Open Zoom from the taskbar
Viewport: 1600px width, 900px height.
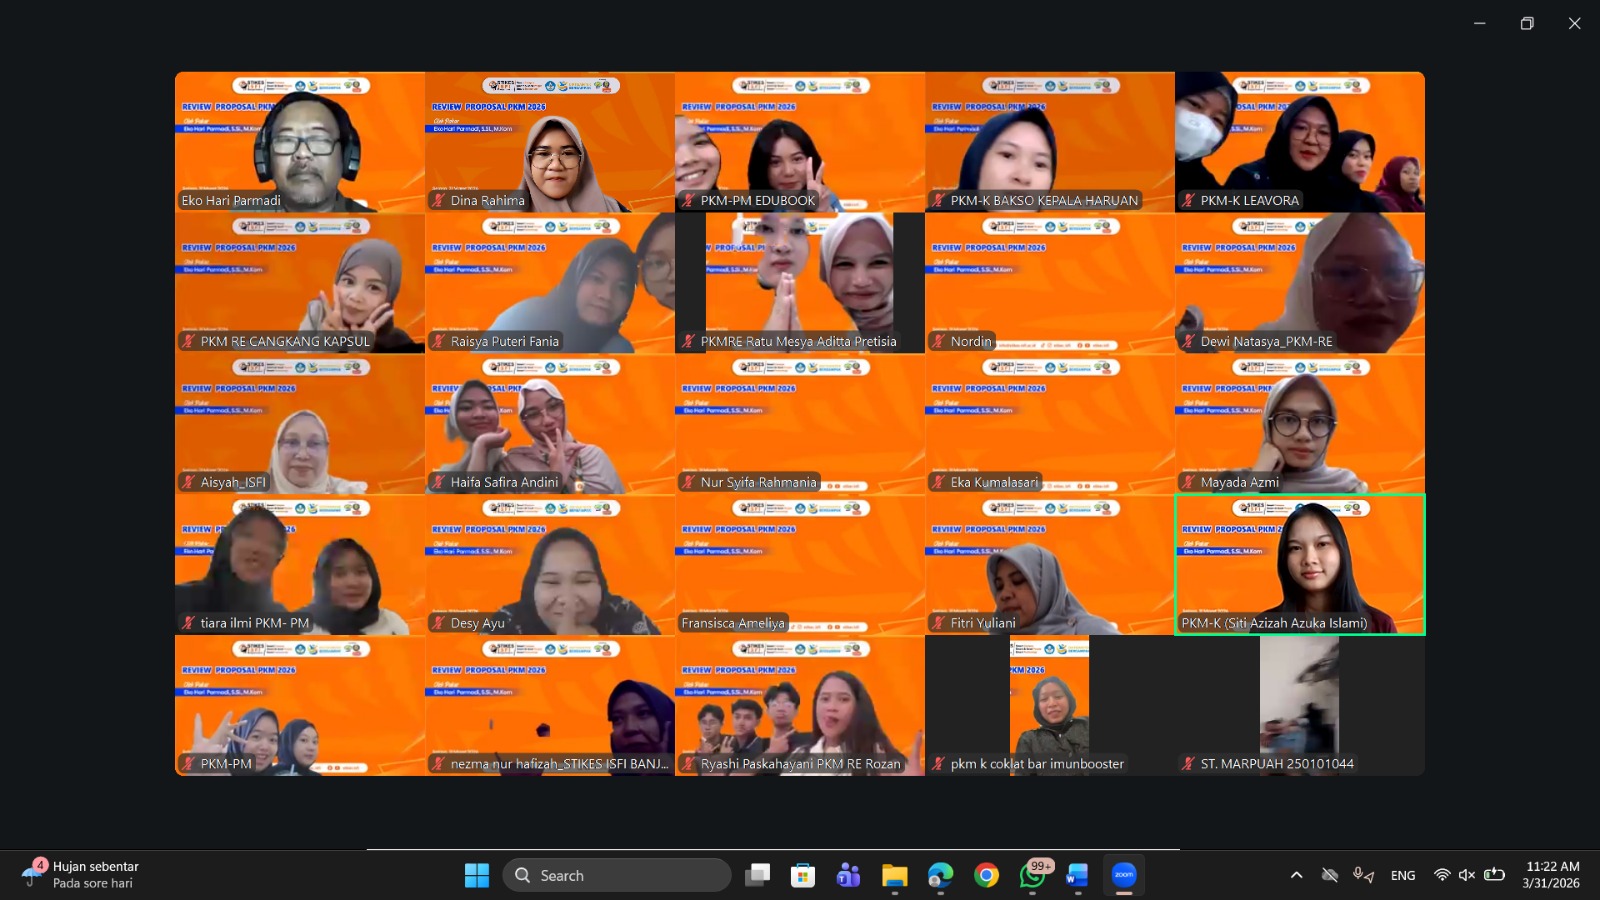pos(1124,875)
